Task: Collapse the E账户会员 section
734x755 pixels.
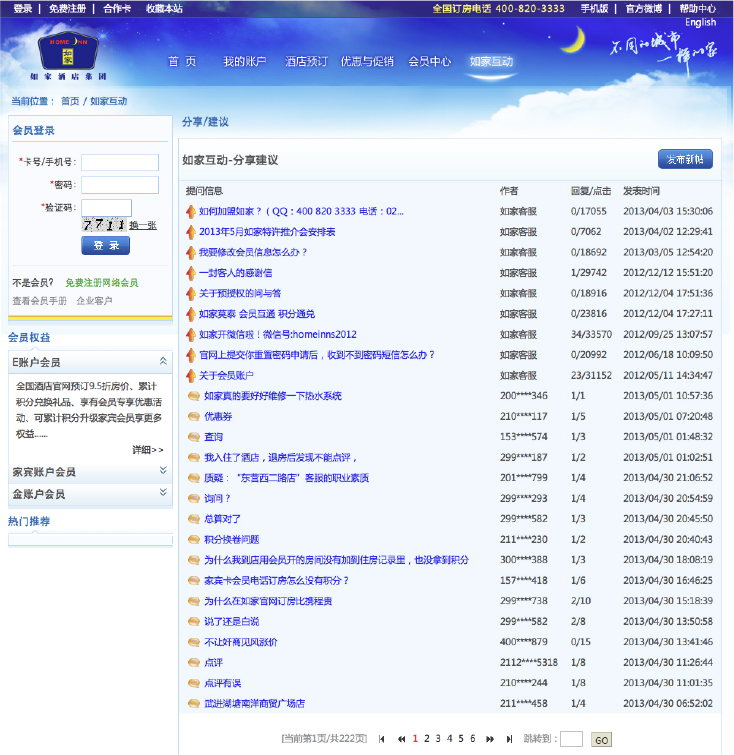Action: point(163,361)
